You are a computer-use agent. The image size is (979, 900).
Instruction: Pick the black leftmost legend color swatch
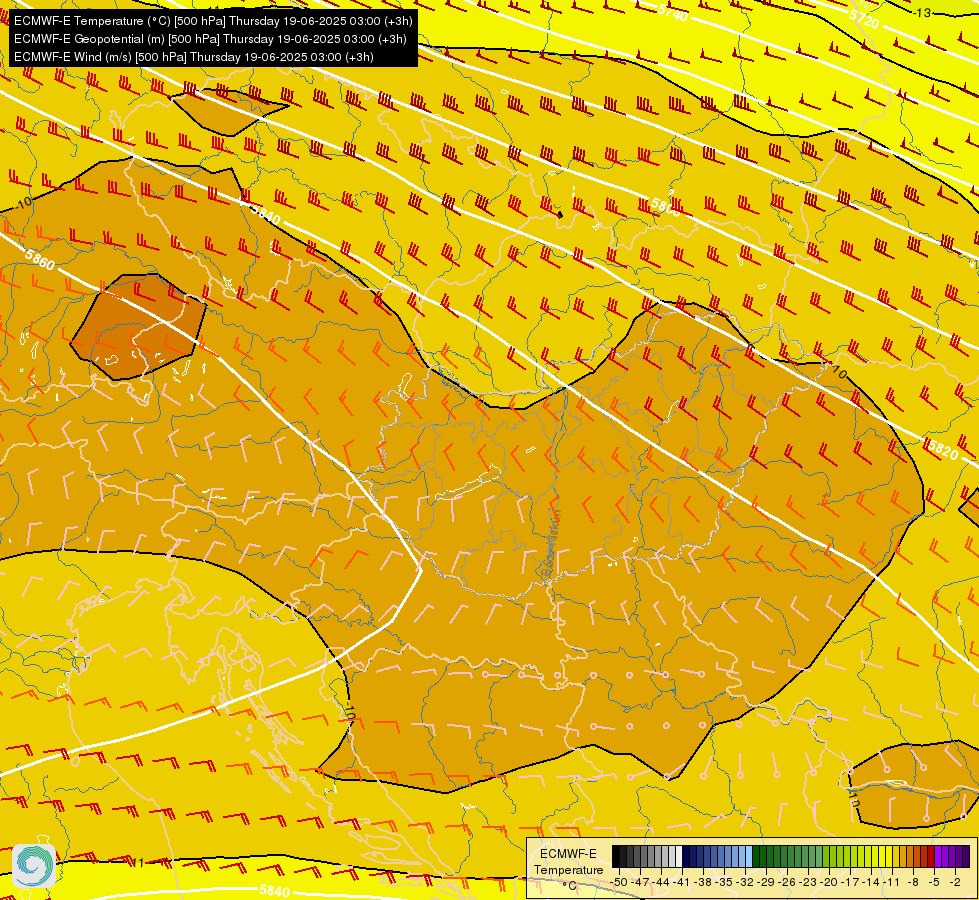click(616, 856)
